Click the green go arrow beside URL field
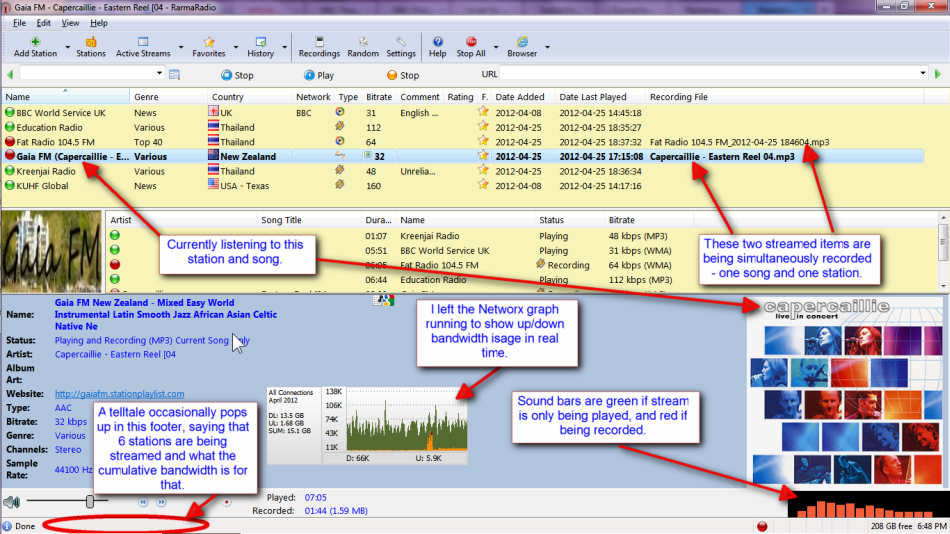950x534 pixels. (x=938, y=74)
